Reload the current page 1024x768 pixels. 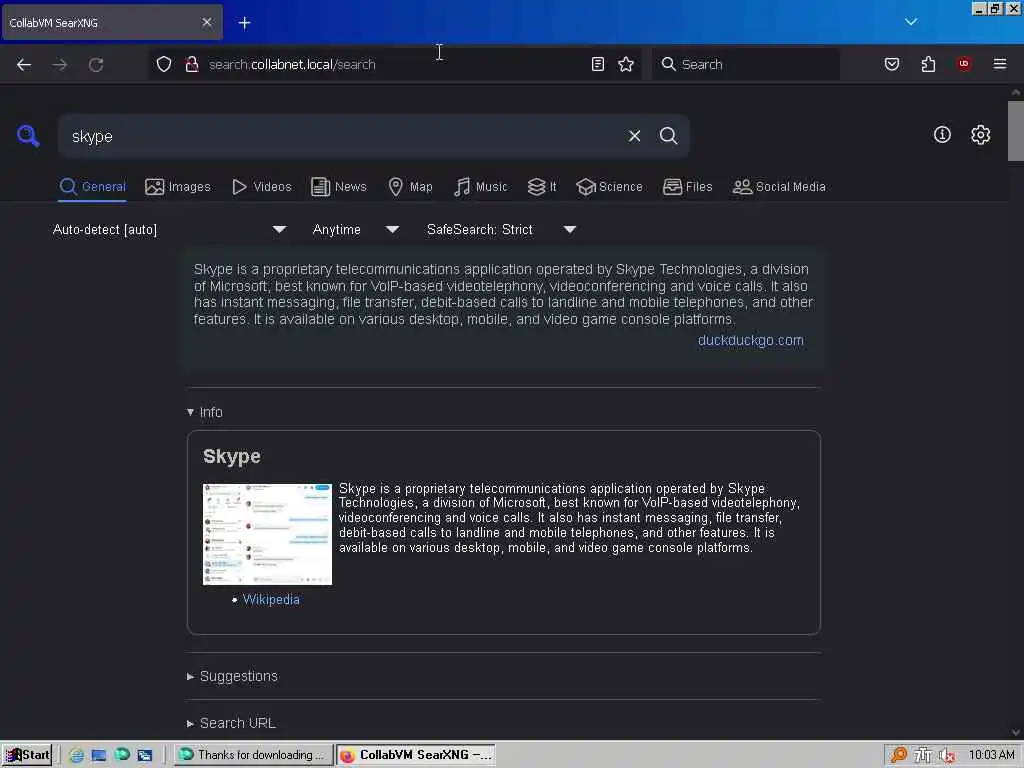click(x=96, y=64)
